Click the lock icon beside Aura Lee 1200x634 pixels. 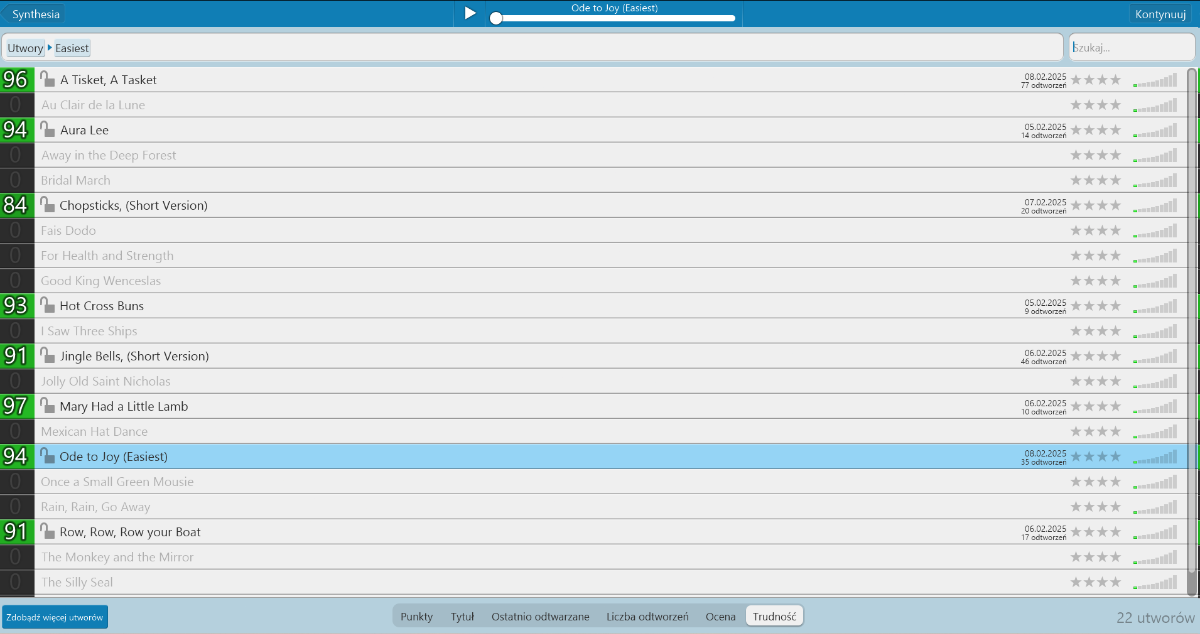tap(47, 130)
